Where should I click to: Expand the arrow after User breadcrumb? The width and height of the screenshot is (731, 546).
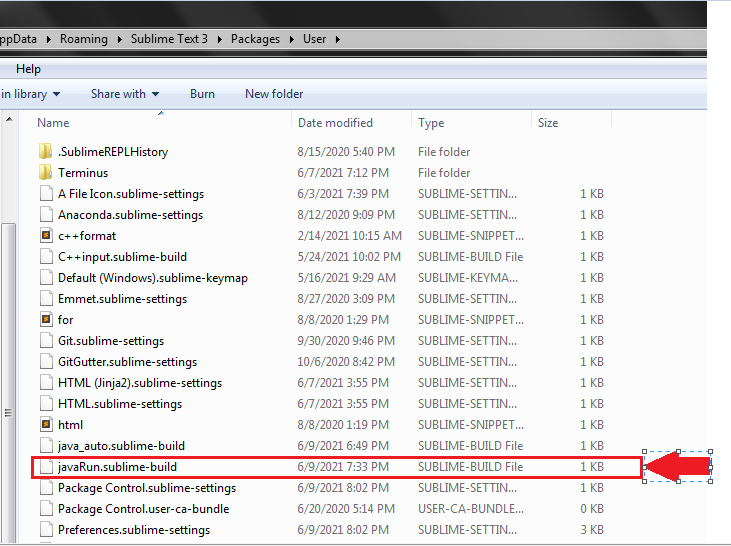(x=338, y=39)
